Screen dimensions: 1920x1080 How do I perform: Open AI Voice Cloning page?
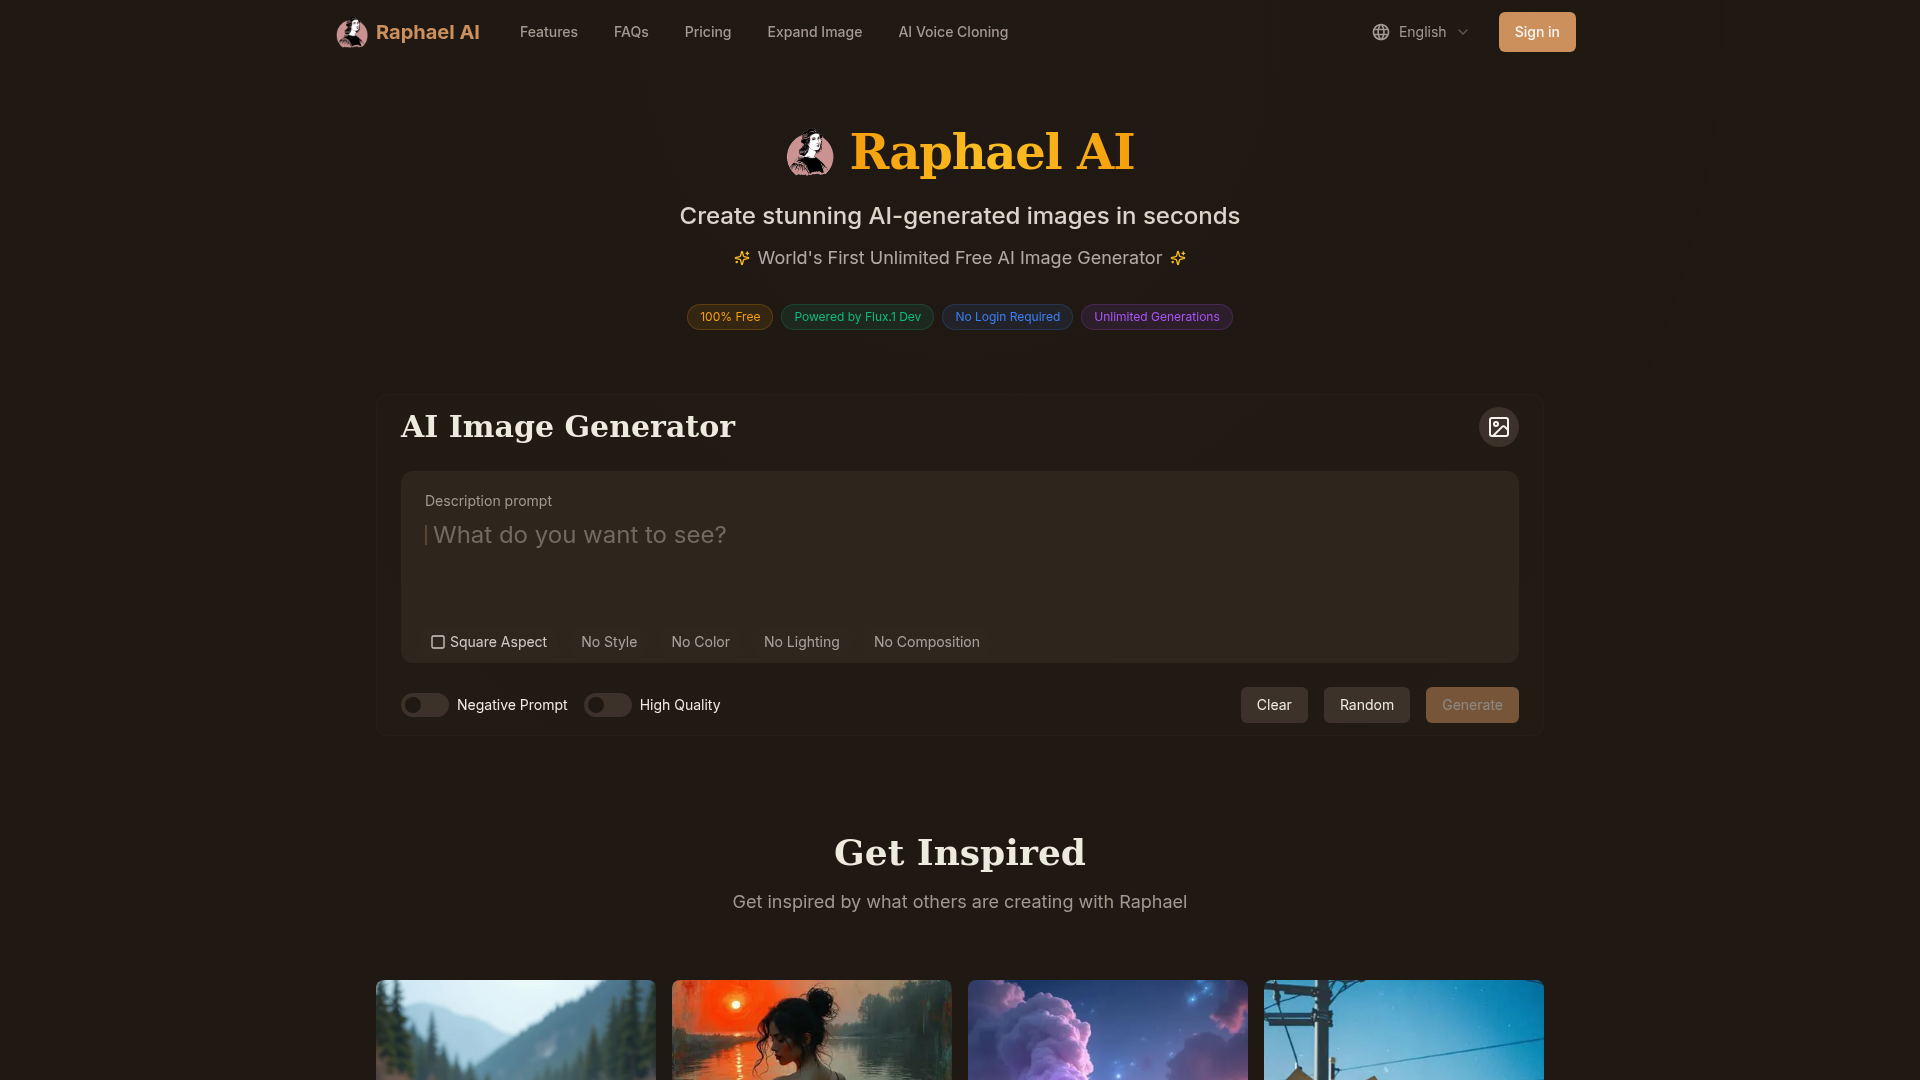click(953, 32)
